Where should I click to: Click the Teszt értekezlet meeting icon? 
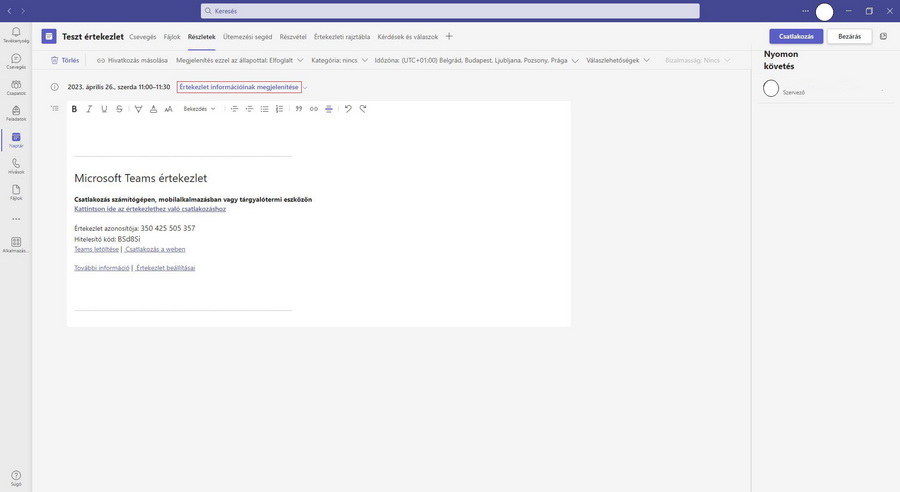(x=49, y=37)
